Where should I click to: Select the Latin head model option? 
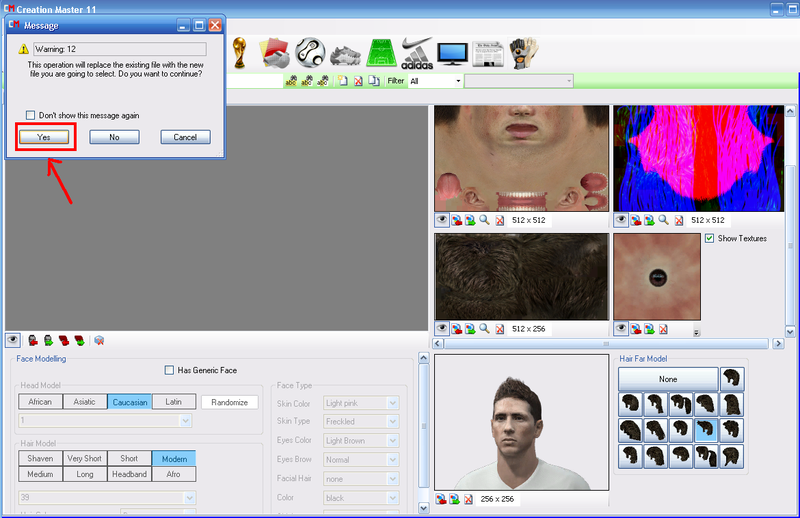173,402
